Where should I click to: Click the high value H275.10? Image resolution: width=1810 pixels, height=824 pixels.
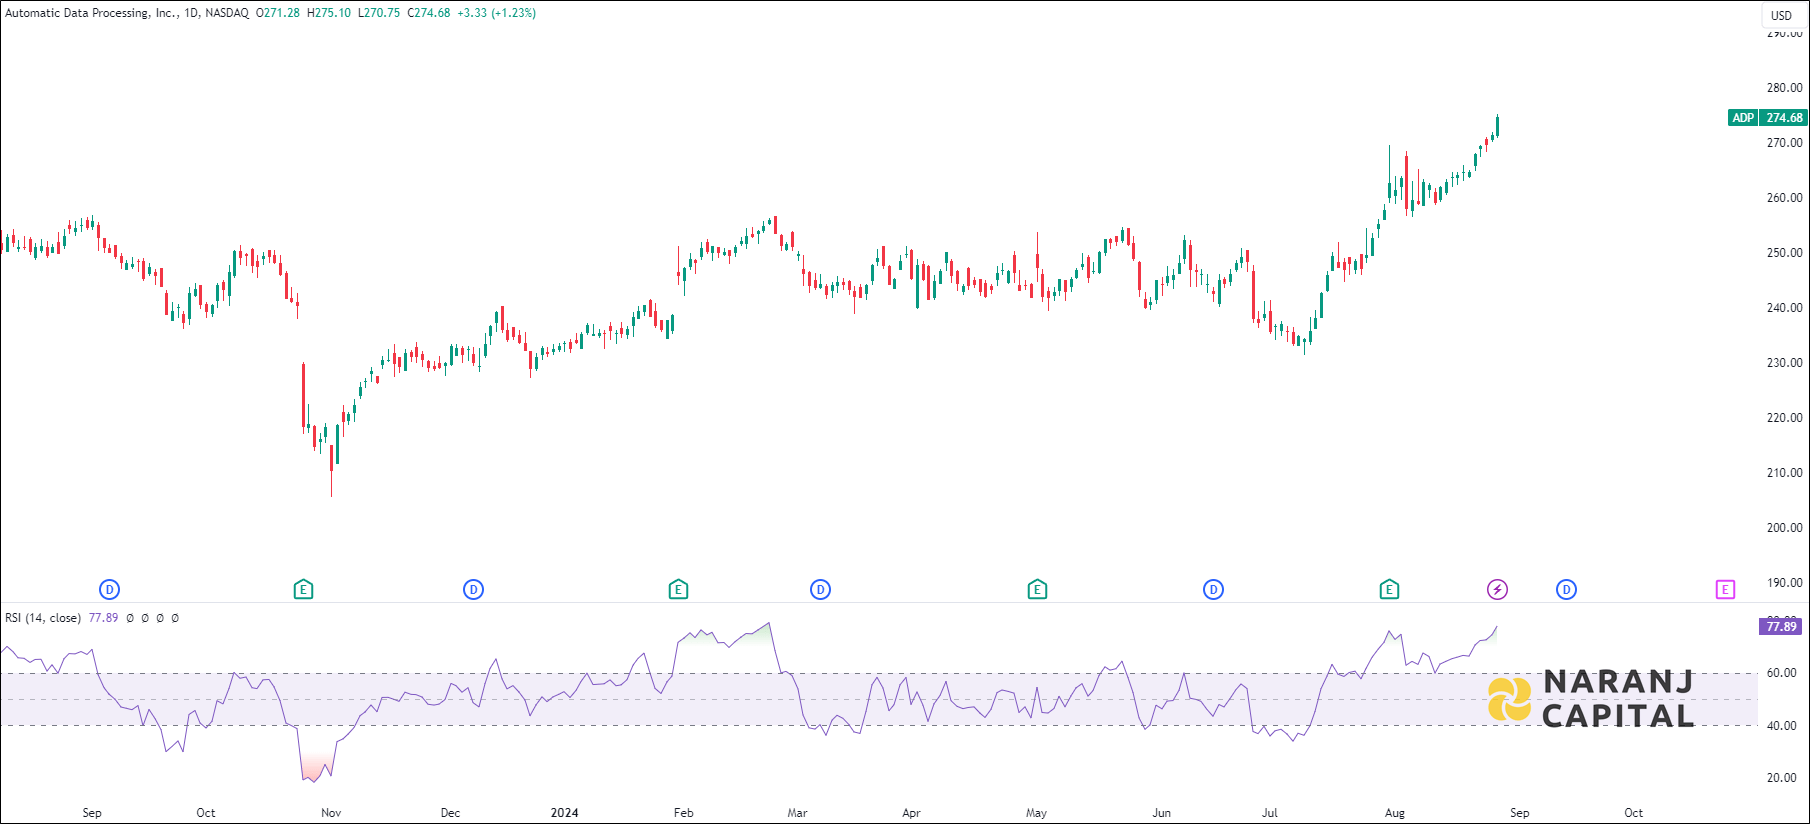click(x=329, y=13)
